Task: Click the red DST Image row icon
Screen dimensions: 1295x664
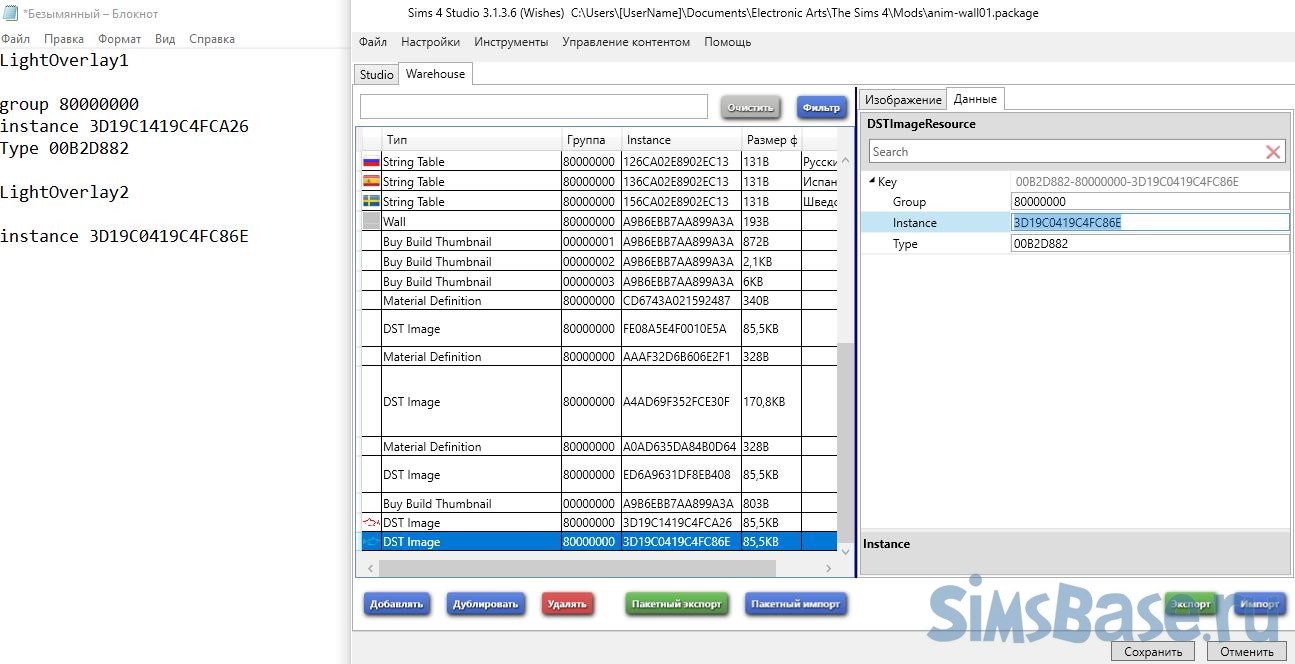Action: 371,523
